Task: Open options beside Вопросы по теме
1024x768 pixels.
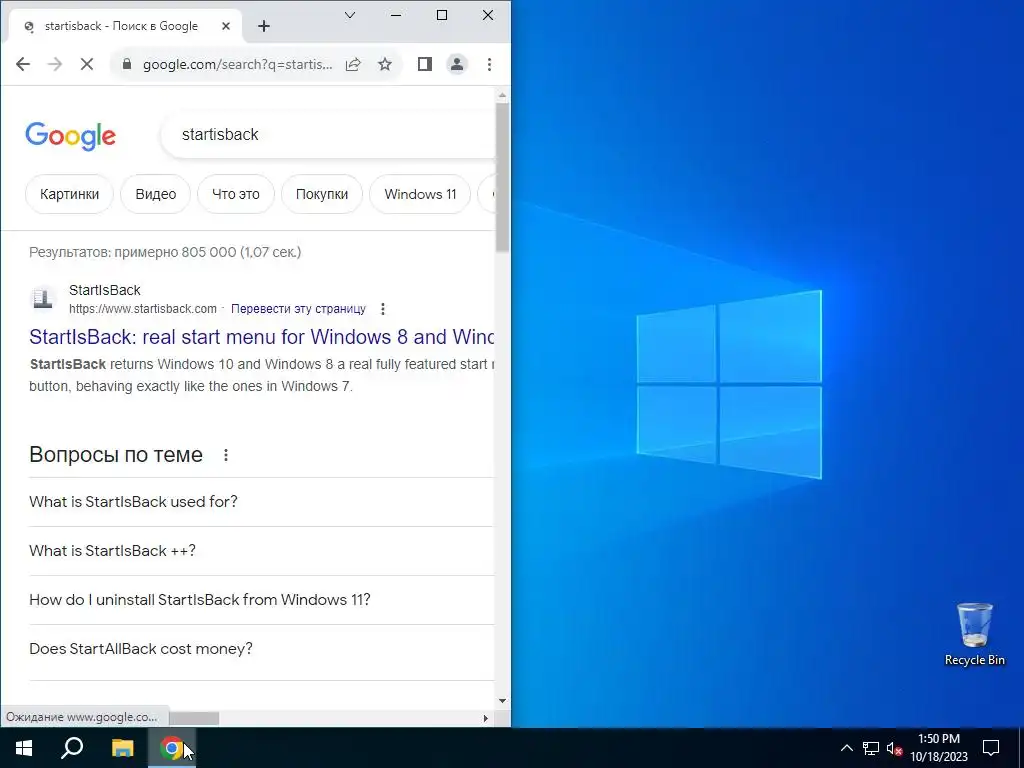Action: coord(226,455)
